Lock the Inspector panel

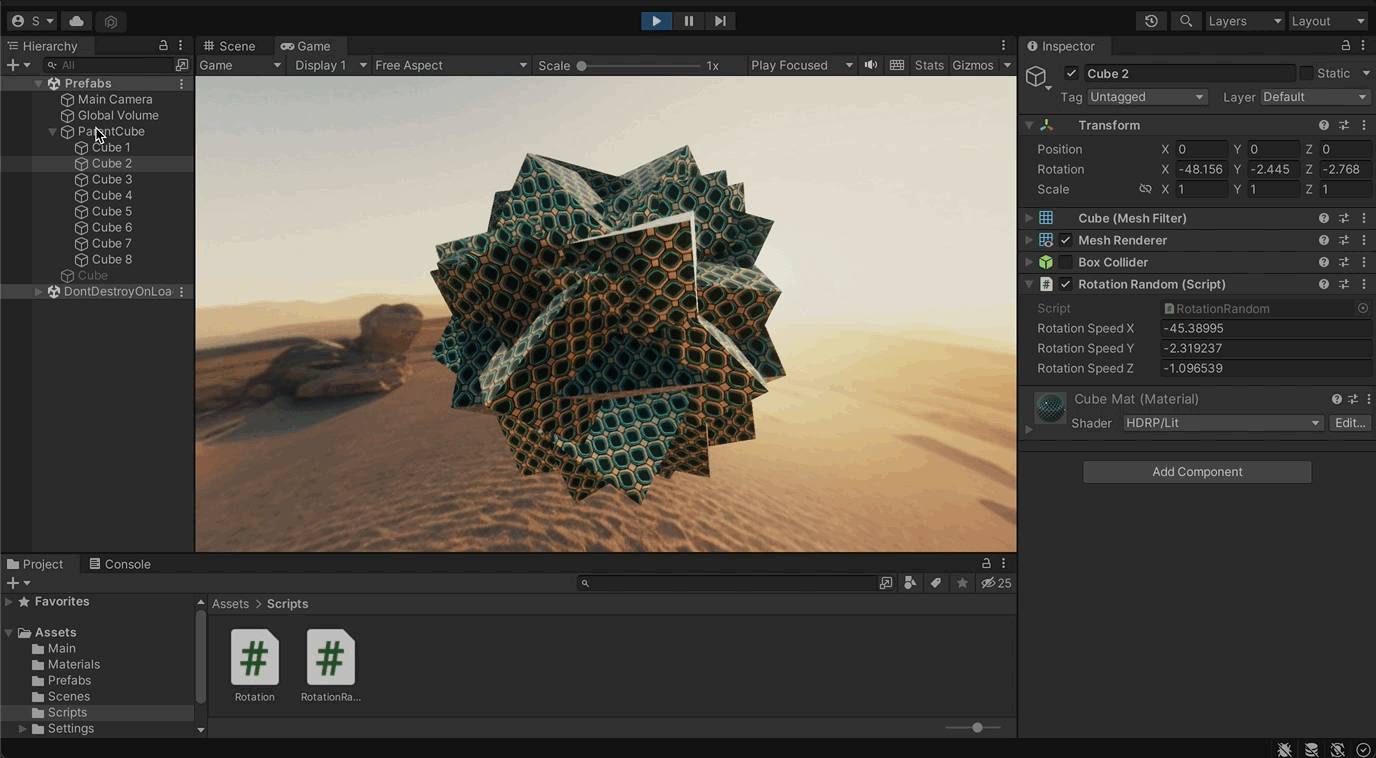(x=1345, y=46)
